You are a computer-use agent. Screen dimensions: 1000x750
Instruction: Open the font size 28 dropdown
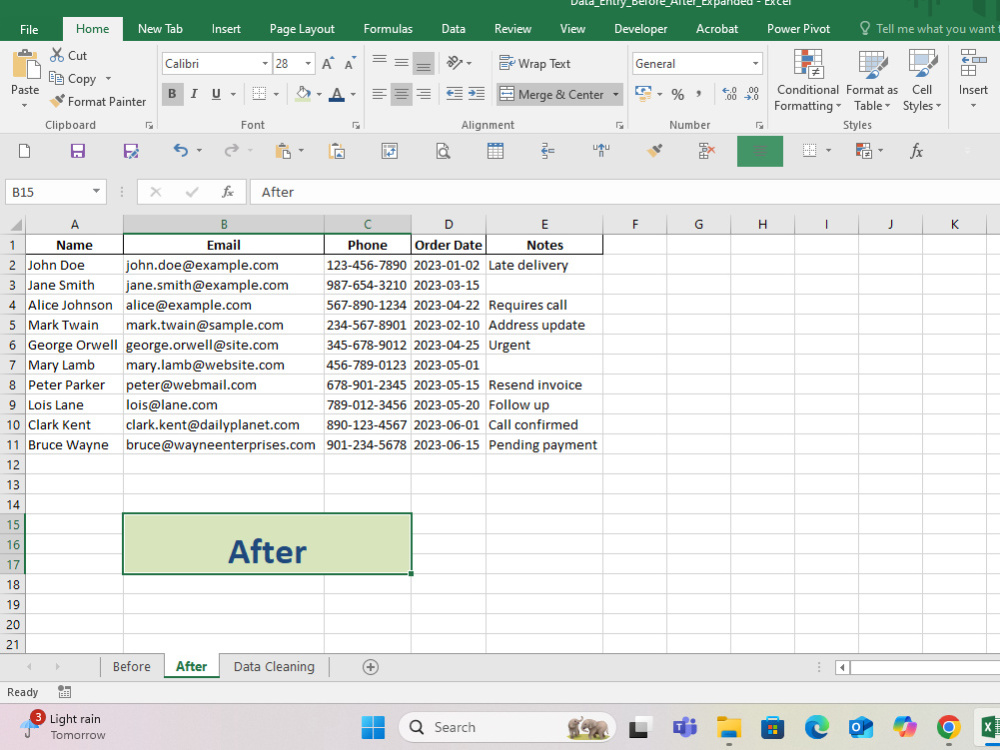pos(308,63)
